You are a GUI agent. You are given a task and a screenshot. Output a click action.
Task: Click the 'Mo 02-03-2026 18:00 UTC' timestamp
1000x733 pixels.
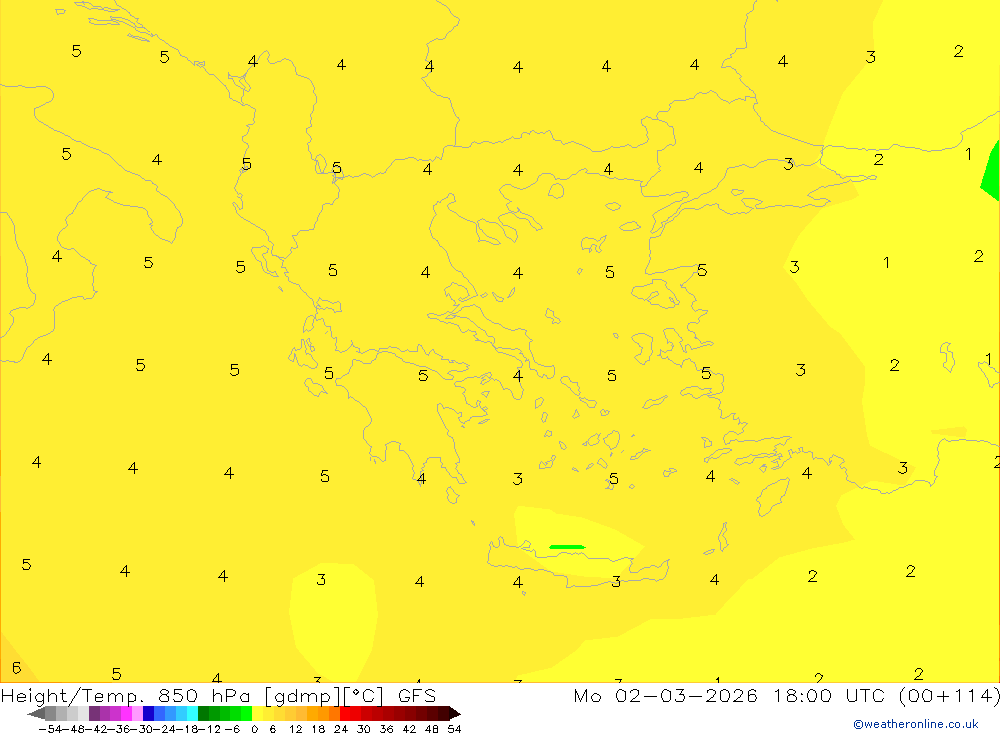click(732, 695)
